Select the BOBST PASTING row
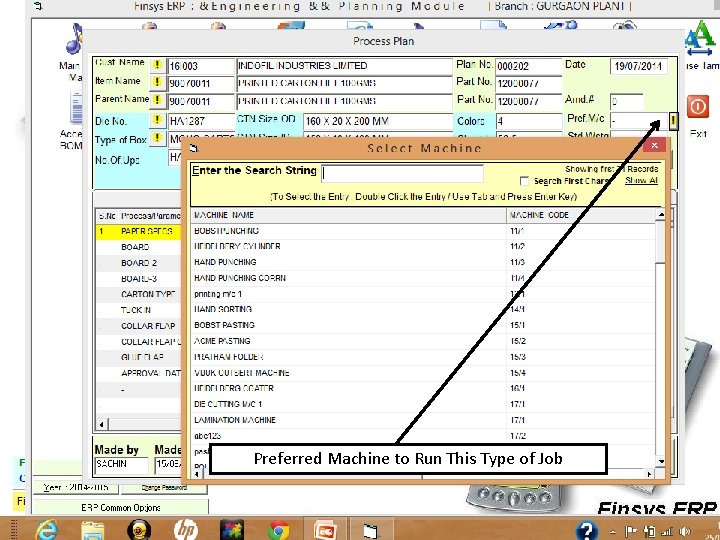Viewport: 720px width, 540px height. (x=423, y=325)
